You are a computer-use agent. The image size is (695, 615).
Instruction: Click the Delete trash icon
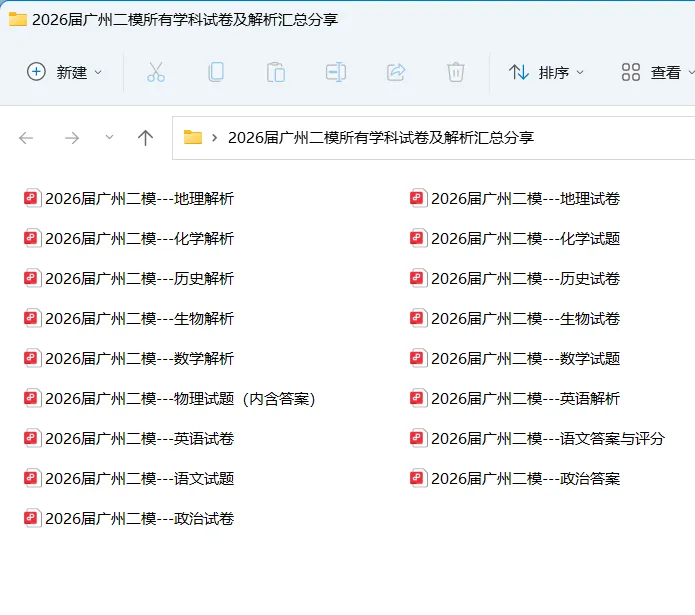click(x=456, y=72)
